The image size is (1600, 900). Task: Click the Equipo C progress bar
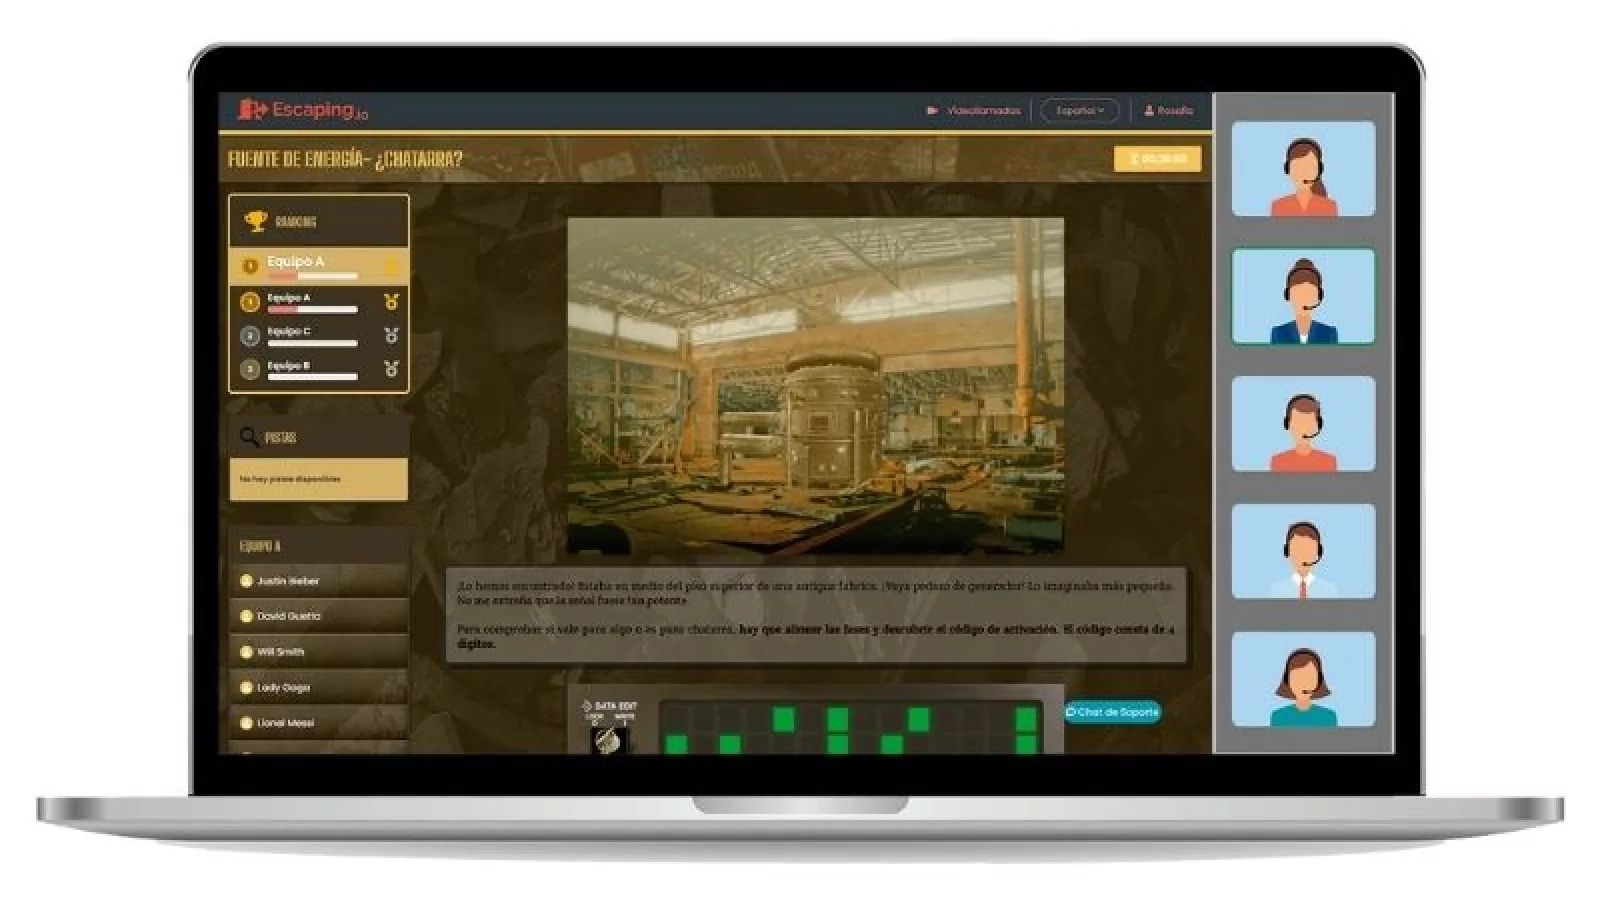312,343
